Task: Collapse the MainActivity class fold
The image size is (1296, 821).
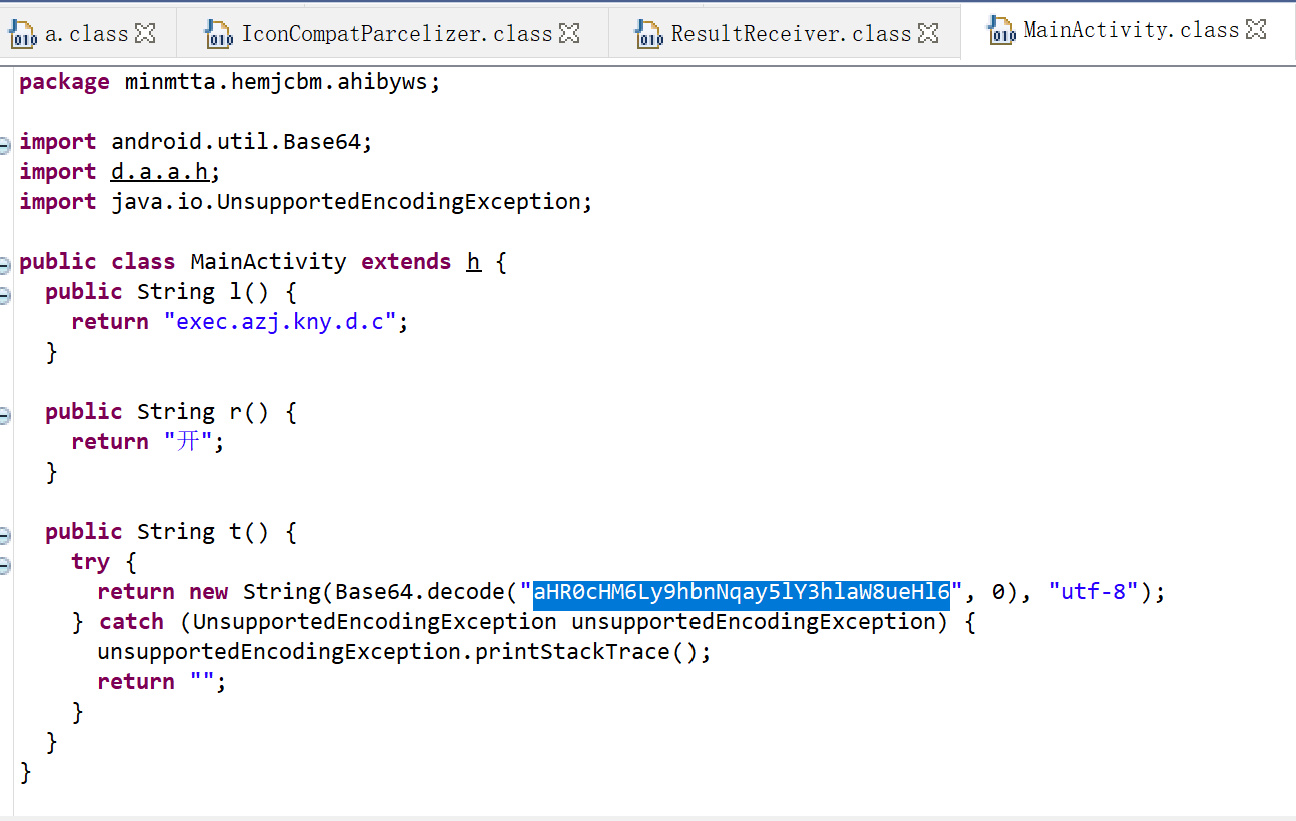Action: tap(4, 266)
